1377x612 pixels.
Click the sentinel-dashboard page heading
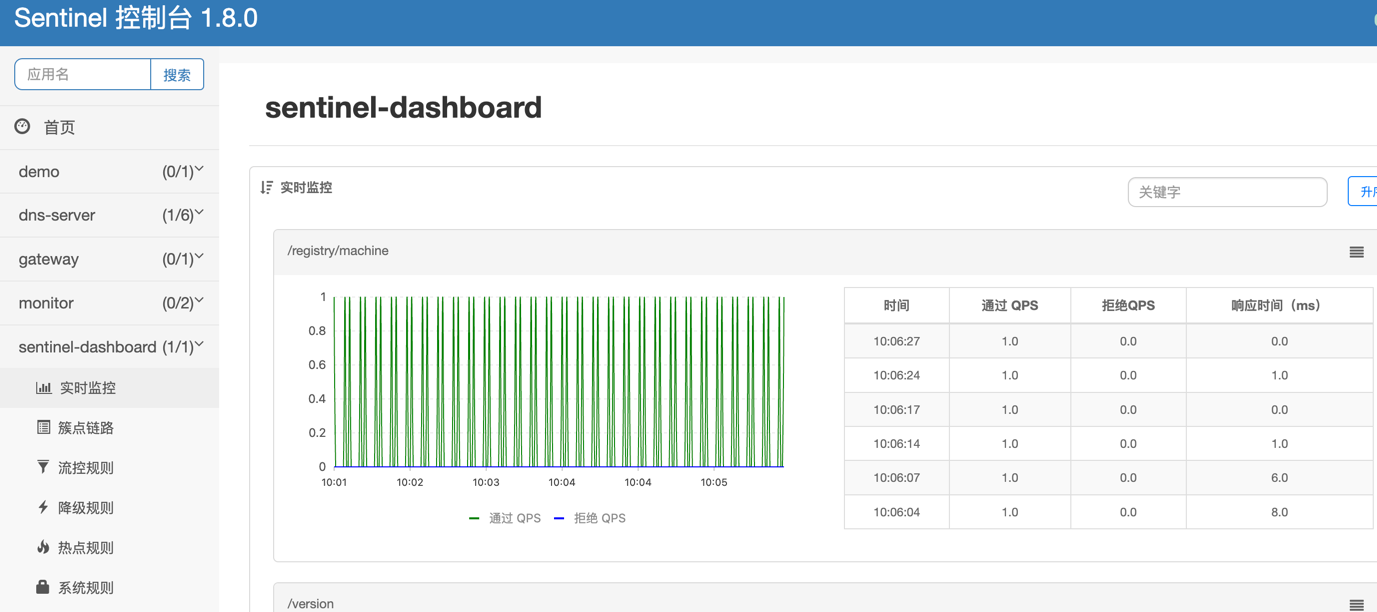403,107
